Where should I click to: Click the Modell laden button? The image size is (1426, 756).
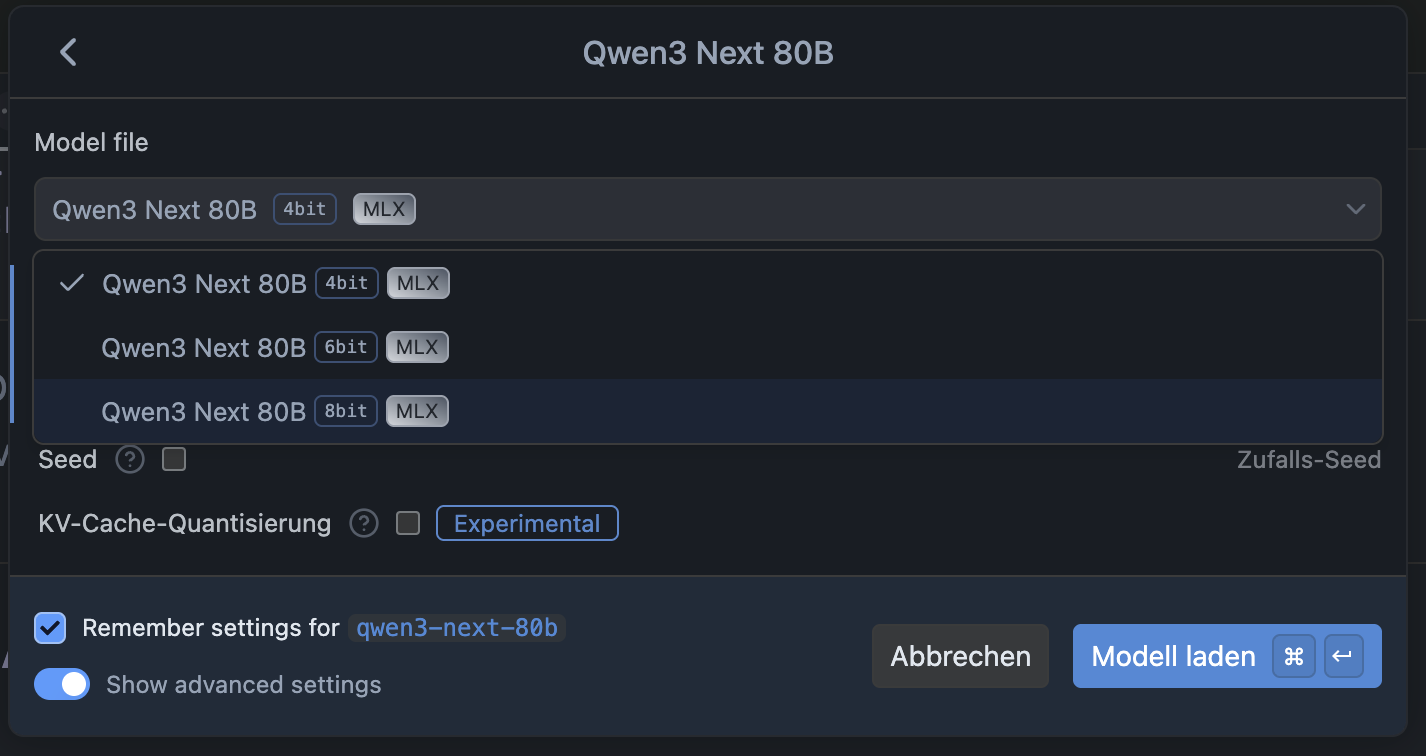click(x=1227, y=656)
